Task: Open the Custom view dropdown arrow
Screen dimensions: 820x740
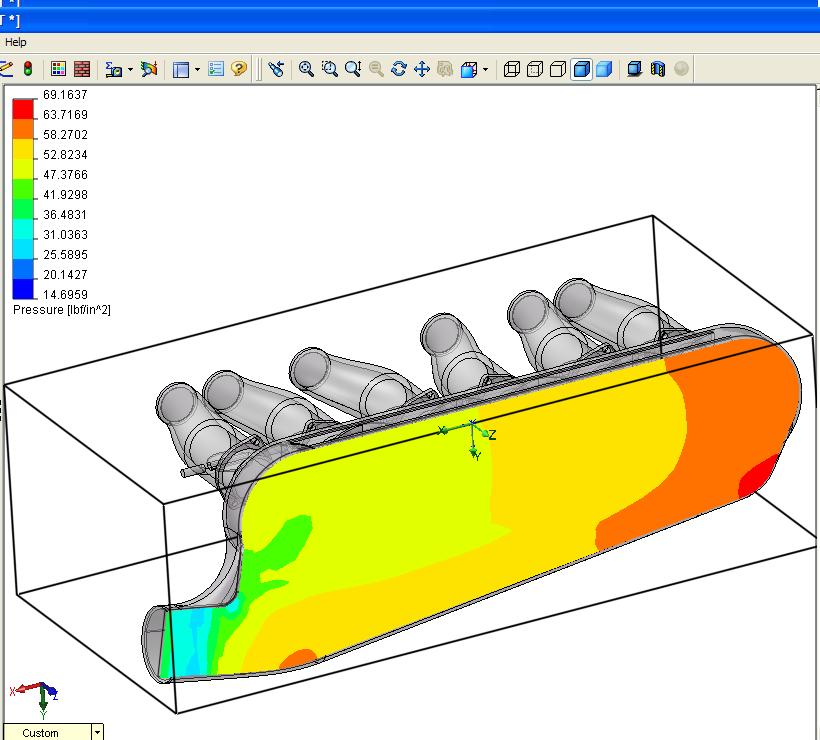Action: (x=97, y=732)
